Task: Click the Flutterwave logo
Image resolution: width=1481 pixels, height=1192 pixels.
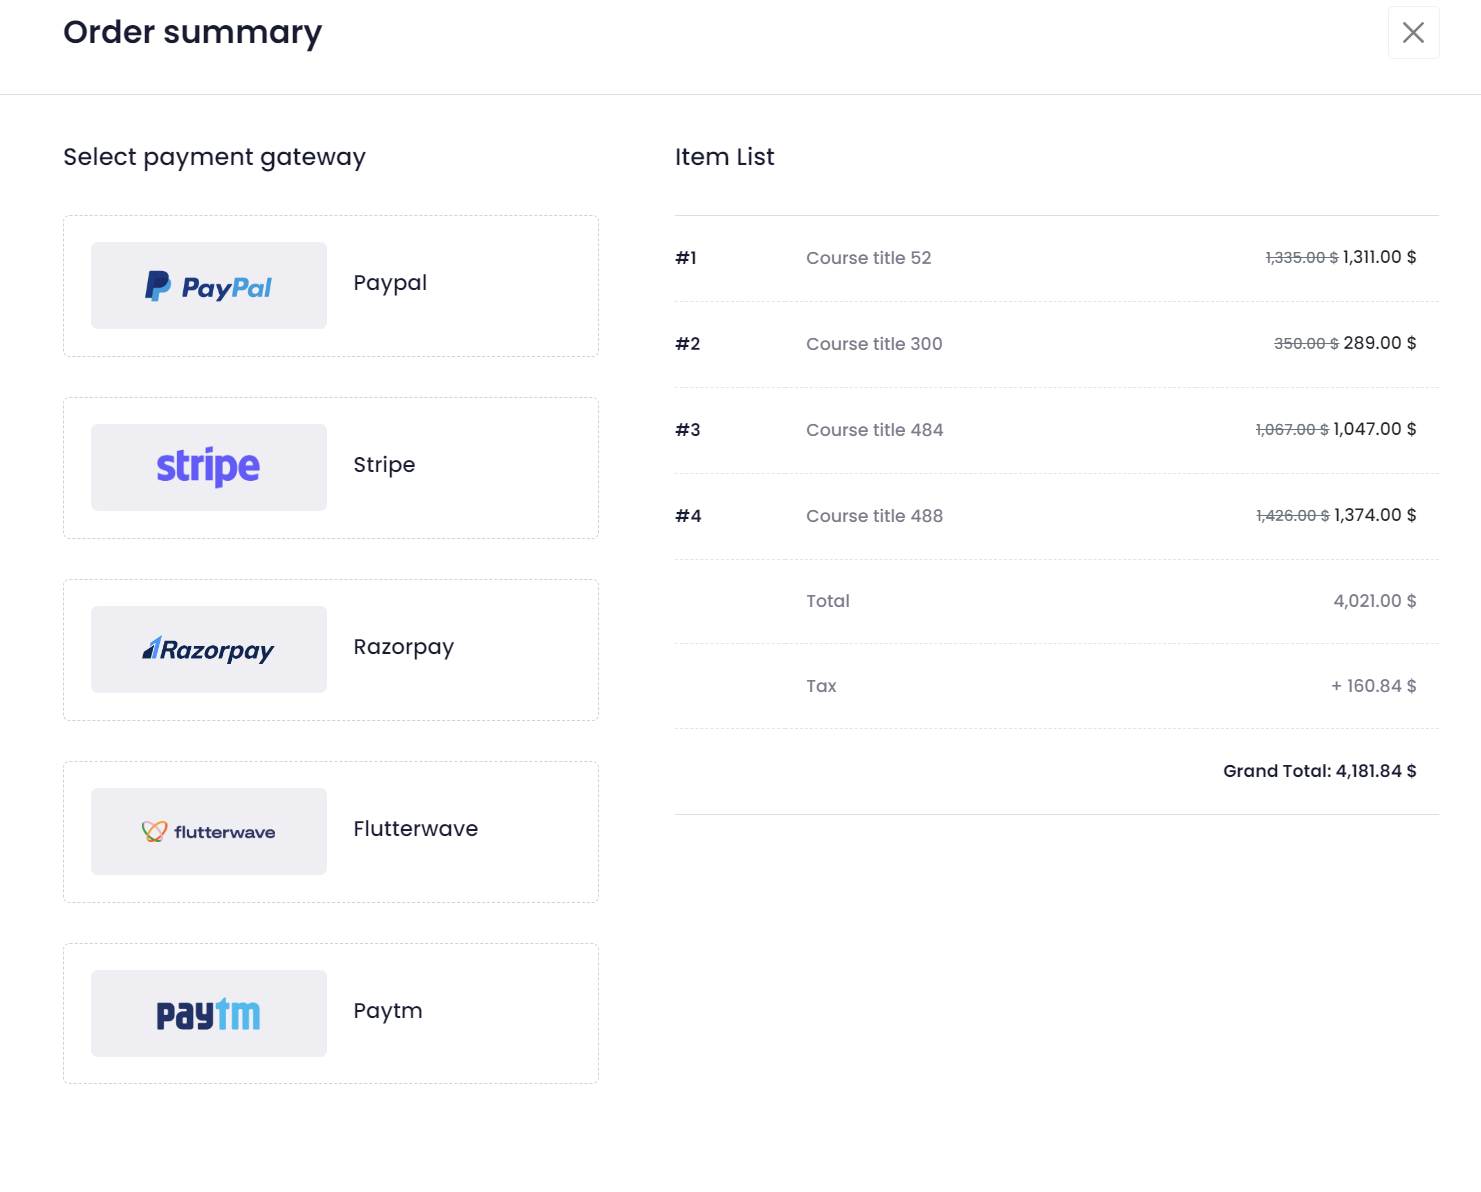Action: tap(208, 832)
